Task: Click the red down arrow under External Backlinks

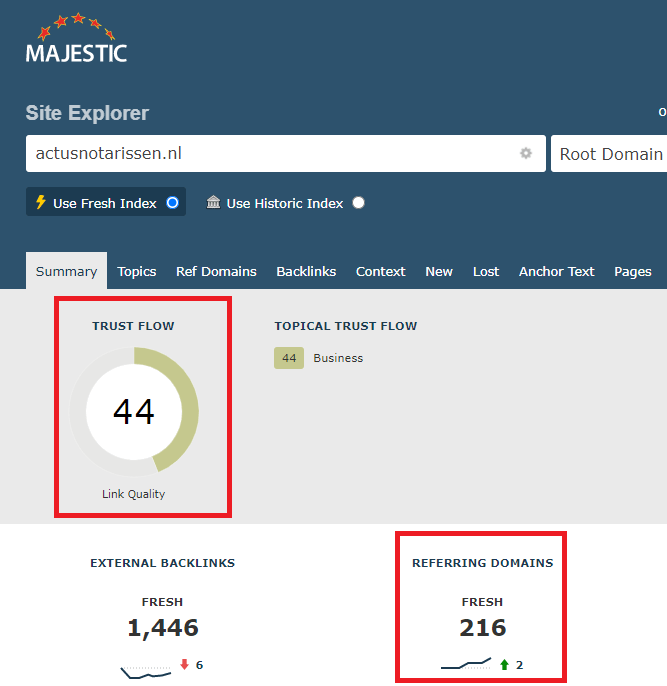Action: click(x=184, y=665)
